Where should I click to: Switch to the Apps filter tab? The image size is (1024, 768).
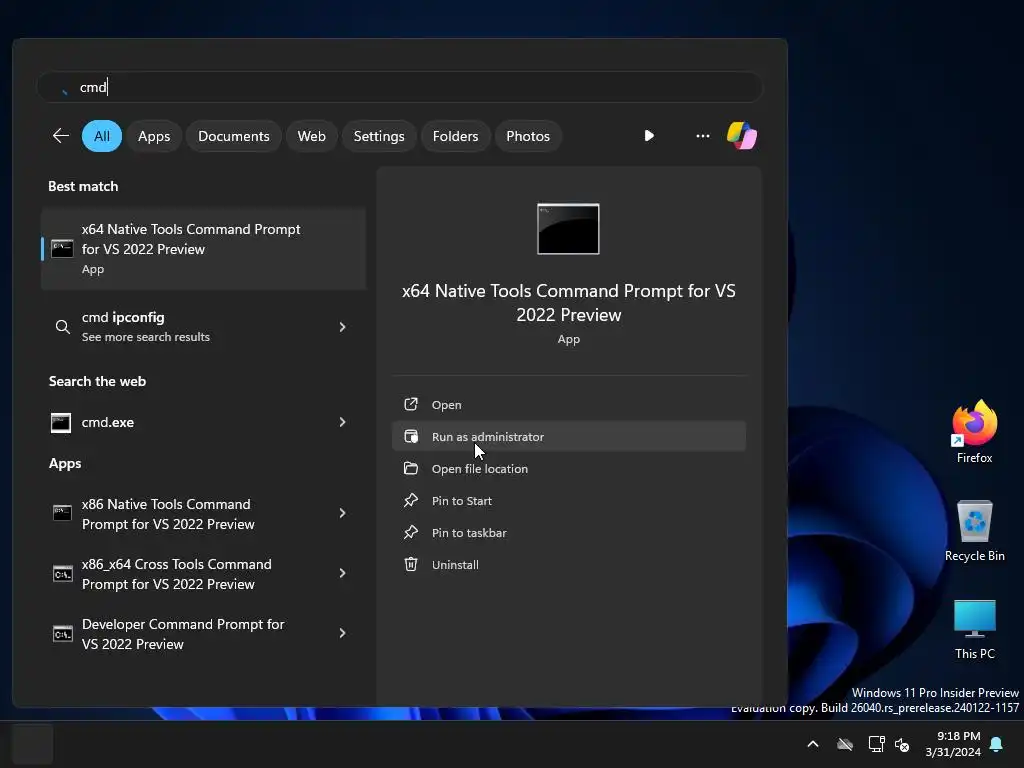tap(154, 136)
